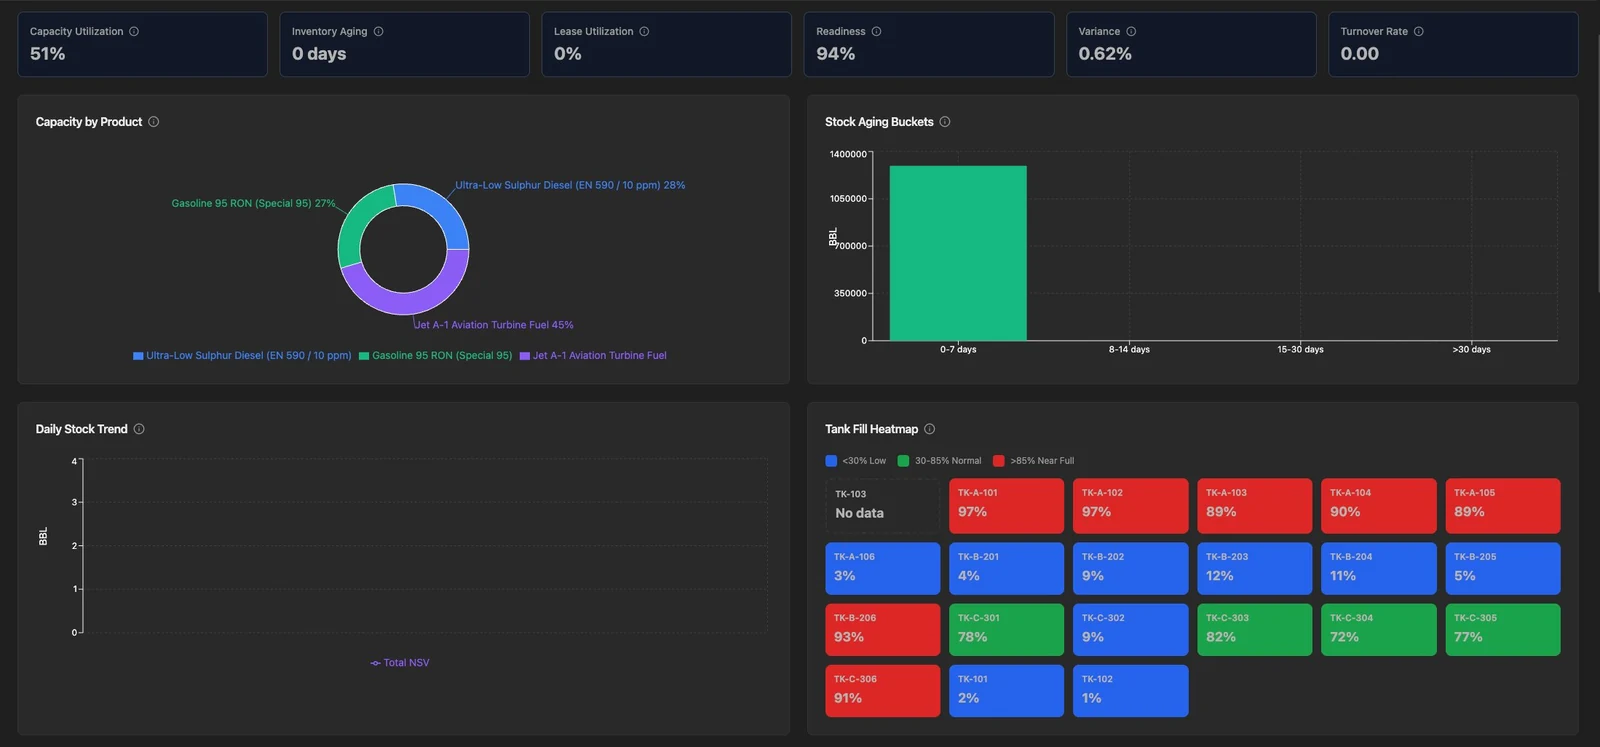Click the info icon beside Variance
This screenshot has width=1600, height=747.
(x=1131, y=32)
